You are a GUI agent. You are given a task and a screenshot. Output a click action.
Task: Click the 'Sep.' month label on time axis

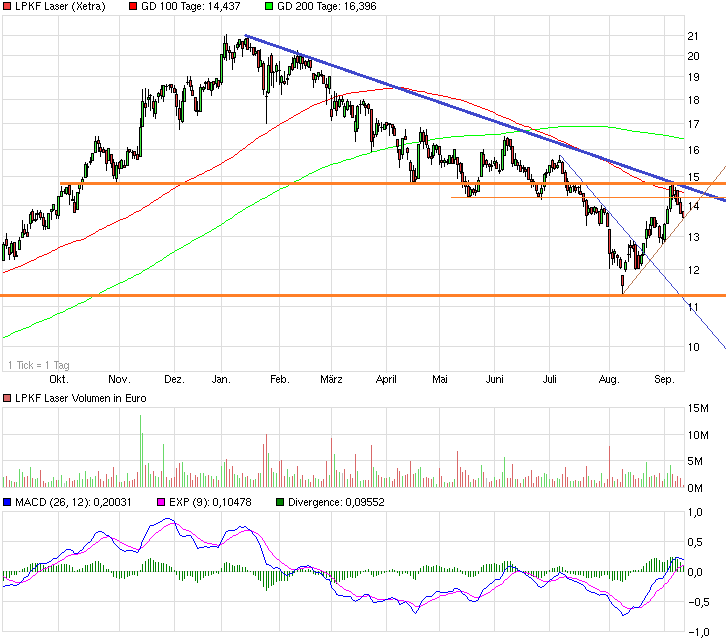coord(664,379)
